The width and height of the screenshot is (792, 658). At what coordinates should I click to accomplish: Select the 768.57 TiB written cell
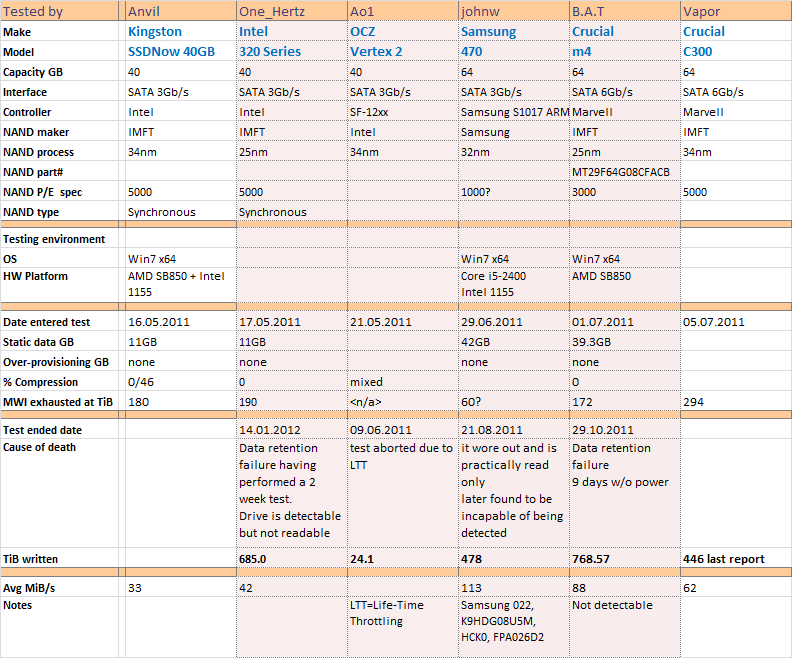coord(625,559)
